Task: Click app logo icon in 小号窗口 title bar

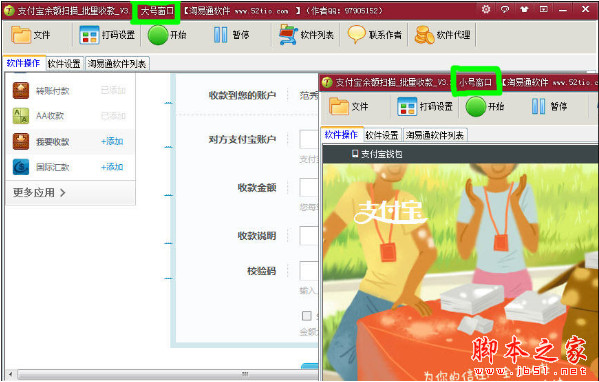Action: [327, 82]
